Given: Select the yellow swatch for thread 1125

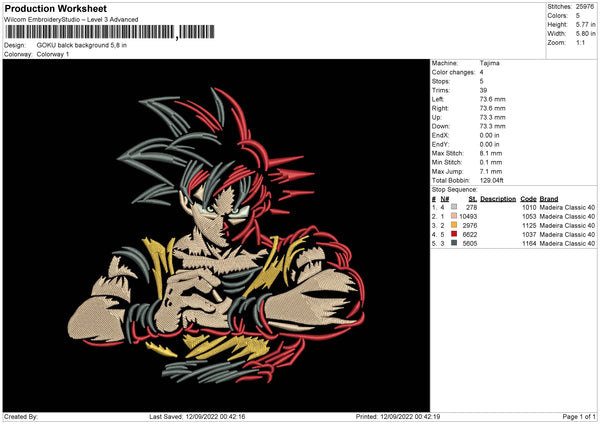Looking at the screenshot, I should 454,225.
